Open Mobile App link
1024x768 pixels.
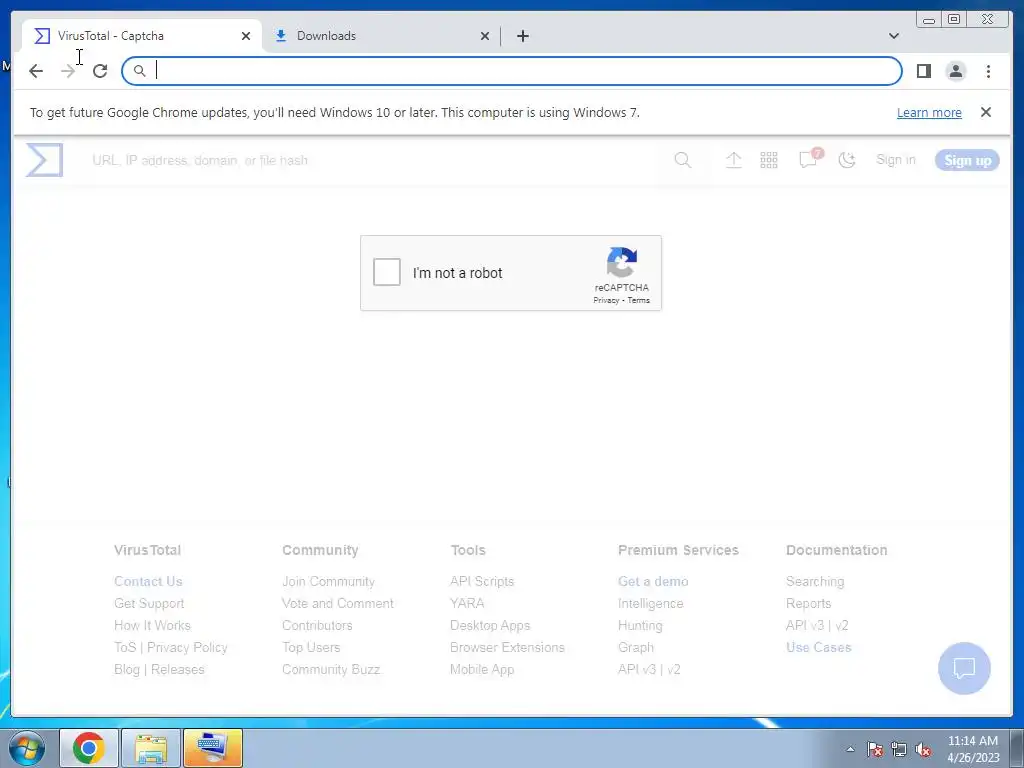click(482, 669)
